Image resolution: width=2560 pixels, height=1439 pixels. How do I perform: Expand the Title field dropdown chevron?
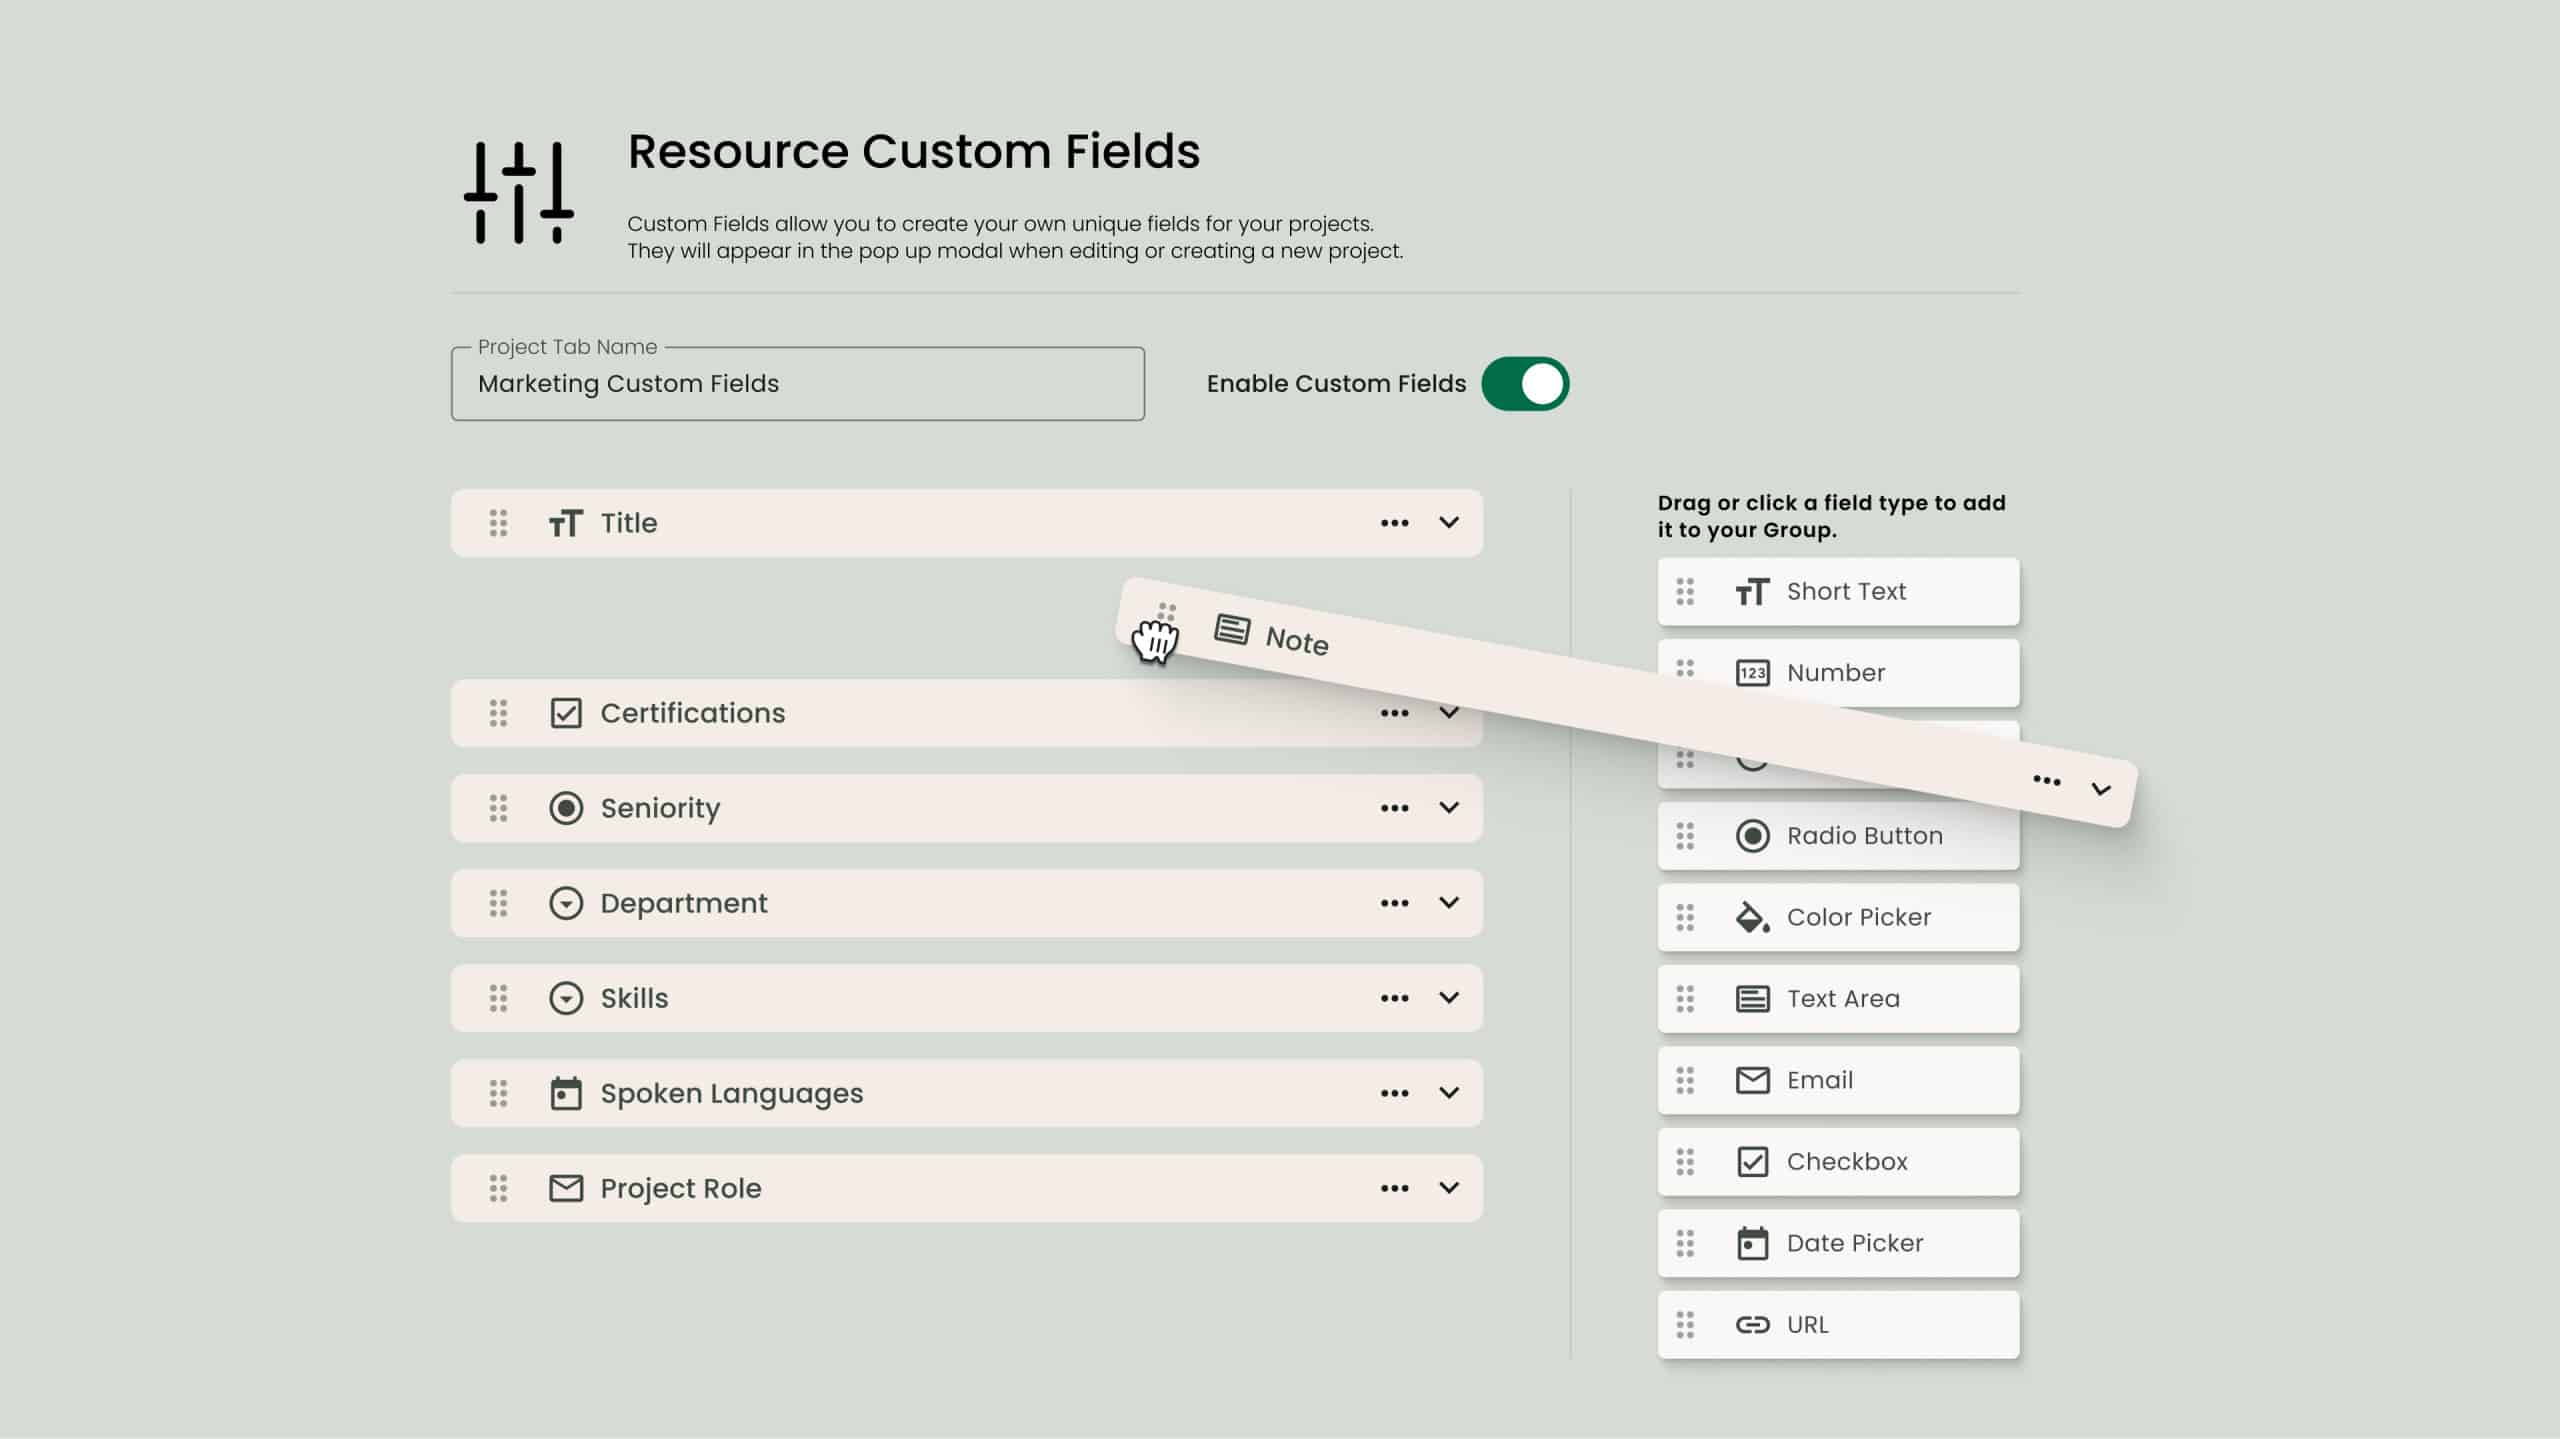(x=1449, y=522)
